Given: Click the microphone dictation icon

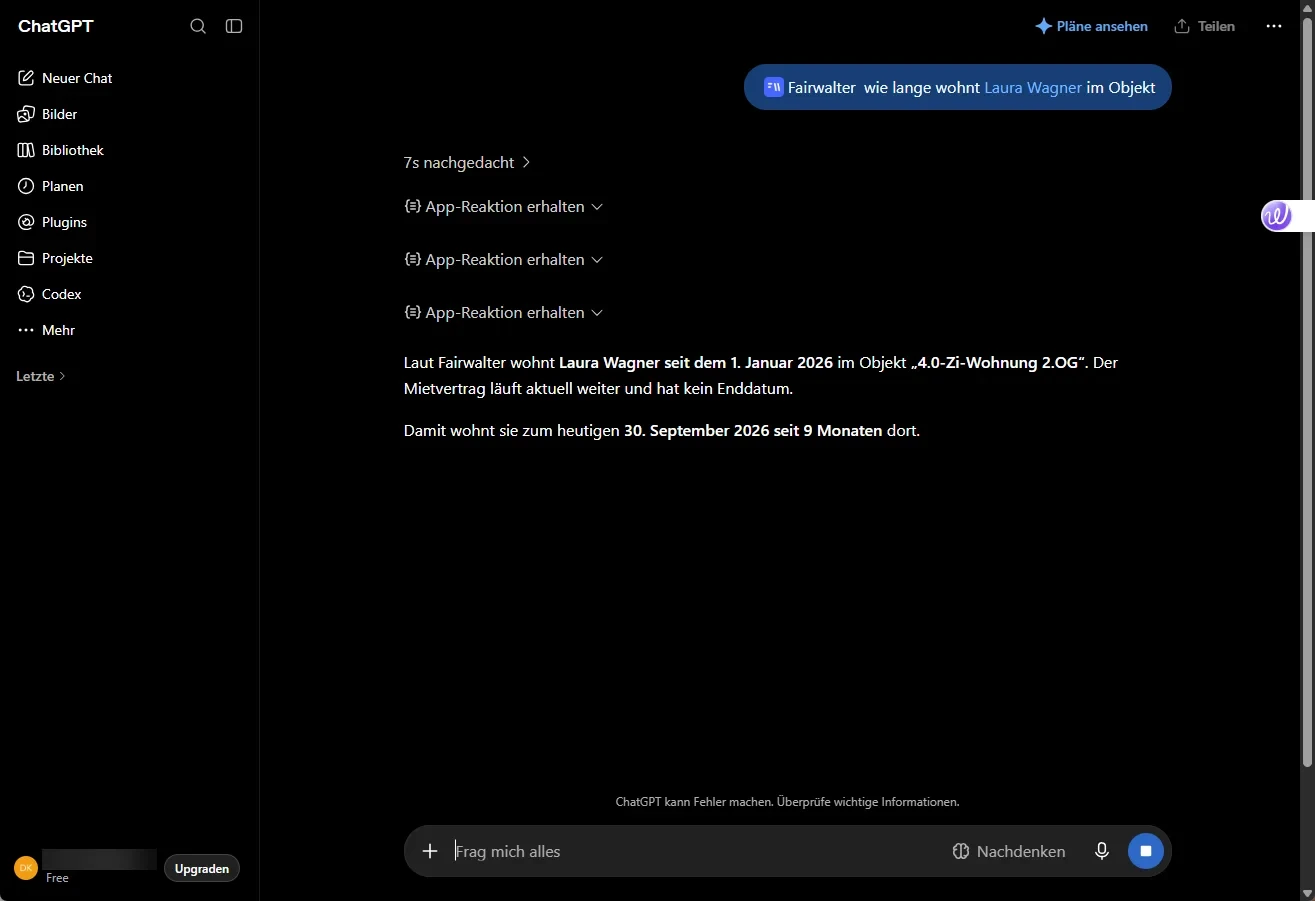Looking at the screenshot, I should [x=1102, y=851].
